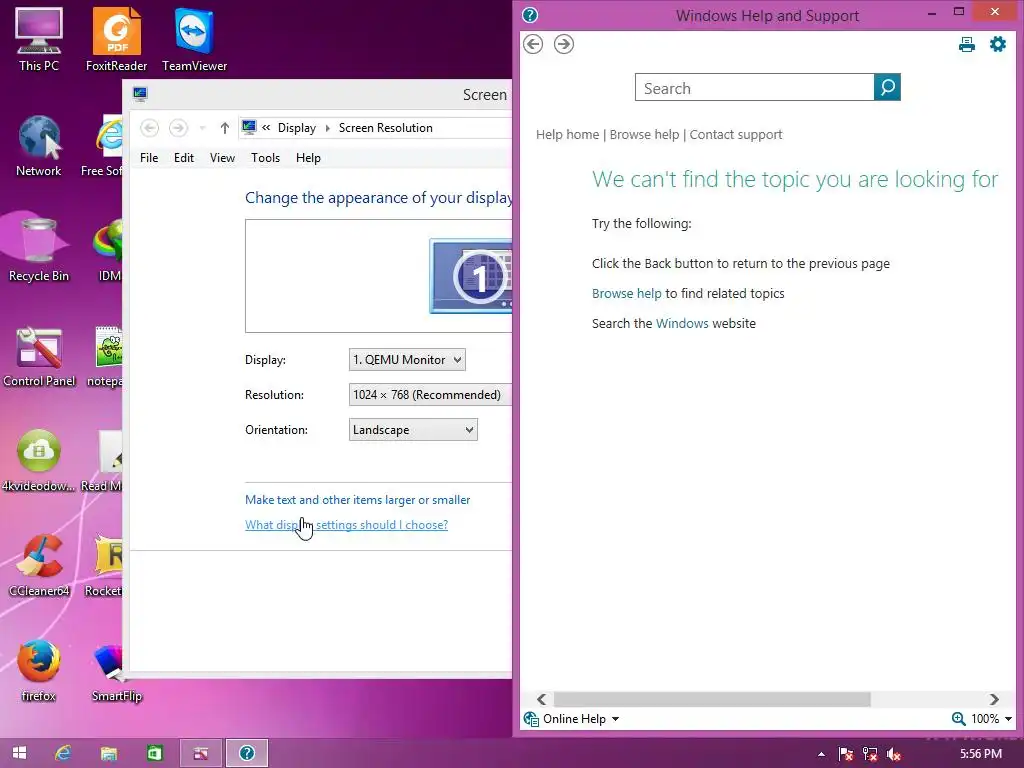Open the 100% zoom level dropdown arrow
The height and width of the screenshot is (768, 1024).
click(x=1008, y=719)
